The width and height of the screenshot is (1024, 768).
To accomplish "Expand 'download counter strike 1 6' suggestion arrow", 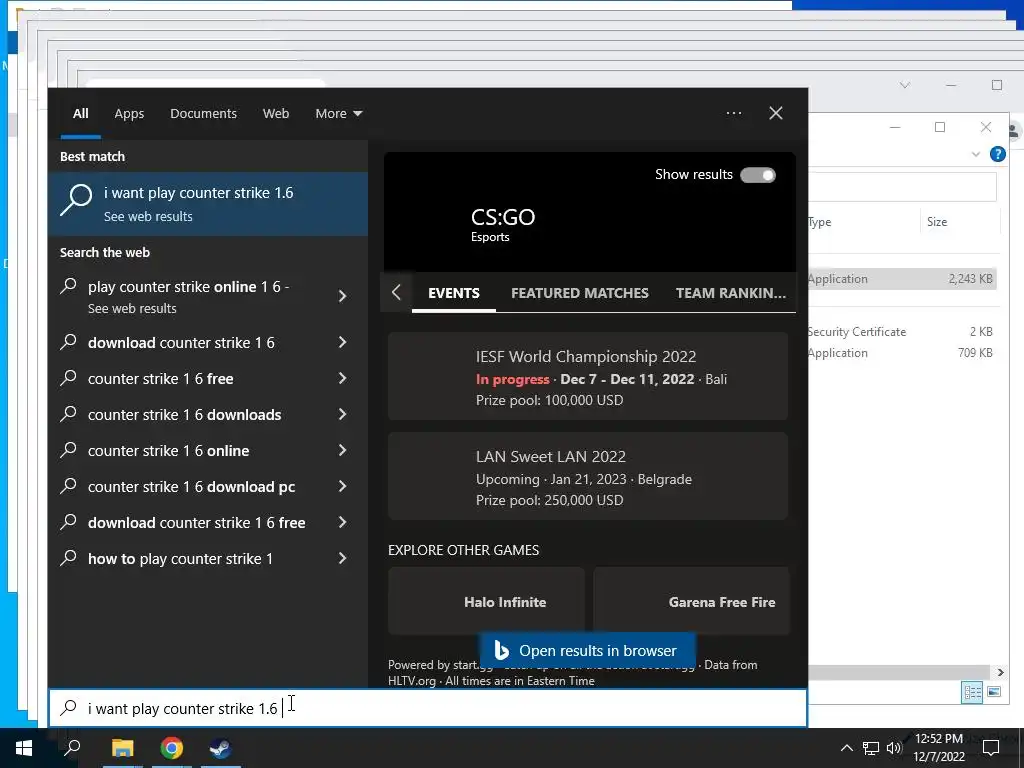I will coord(342,342).
